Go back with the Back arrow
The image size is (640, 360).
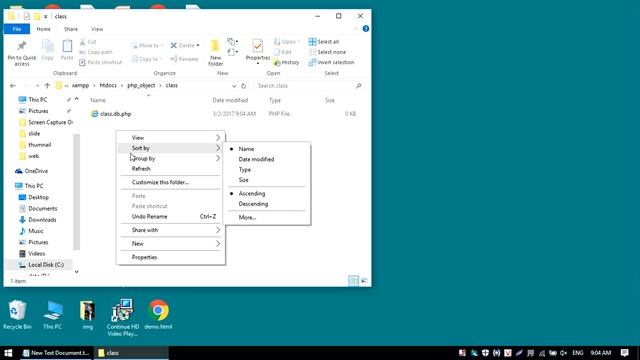tap(13, 86)
